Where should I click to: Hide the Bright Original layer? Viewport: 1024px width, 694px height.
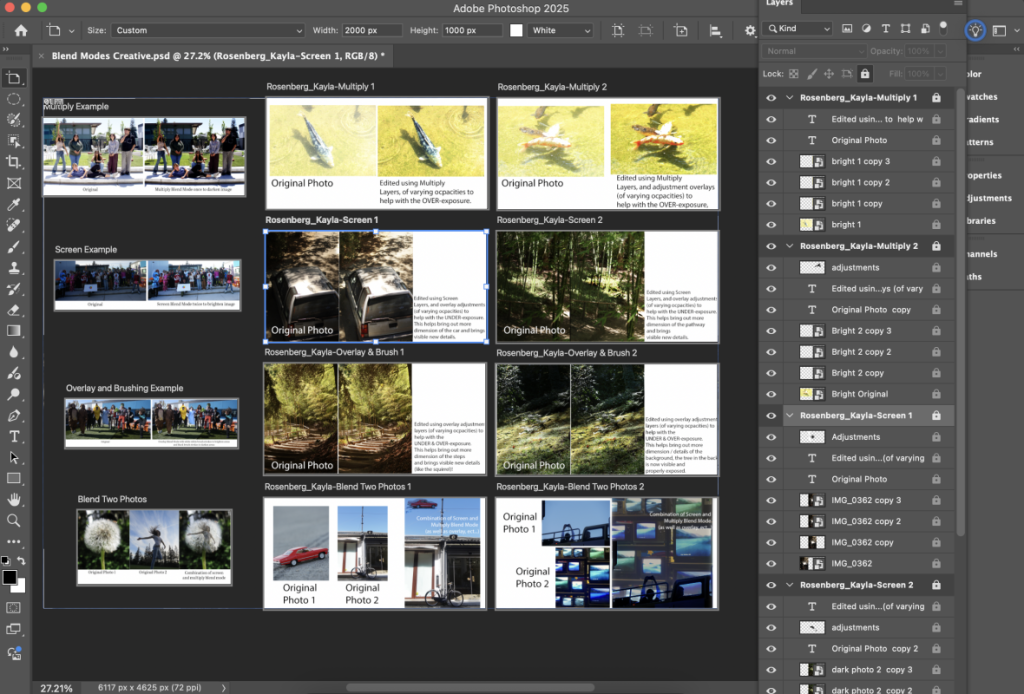(x=771, y=394)
